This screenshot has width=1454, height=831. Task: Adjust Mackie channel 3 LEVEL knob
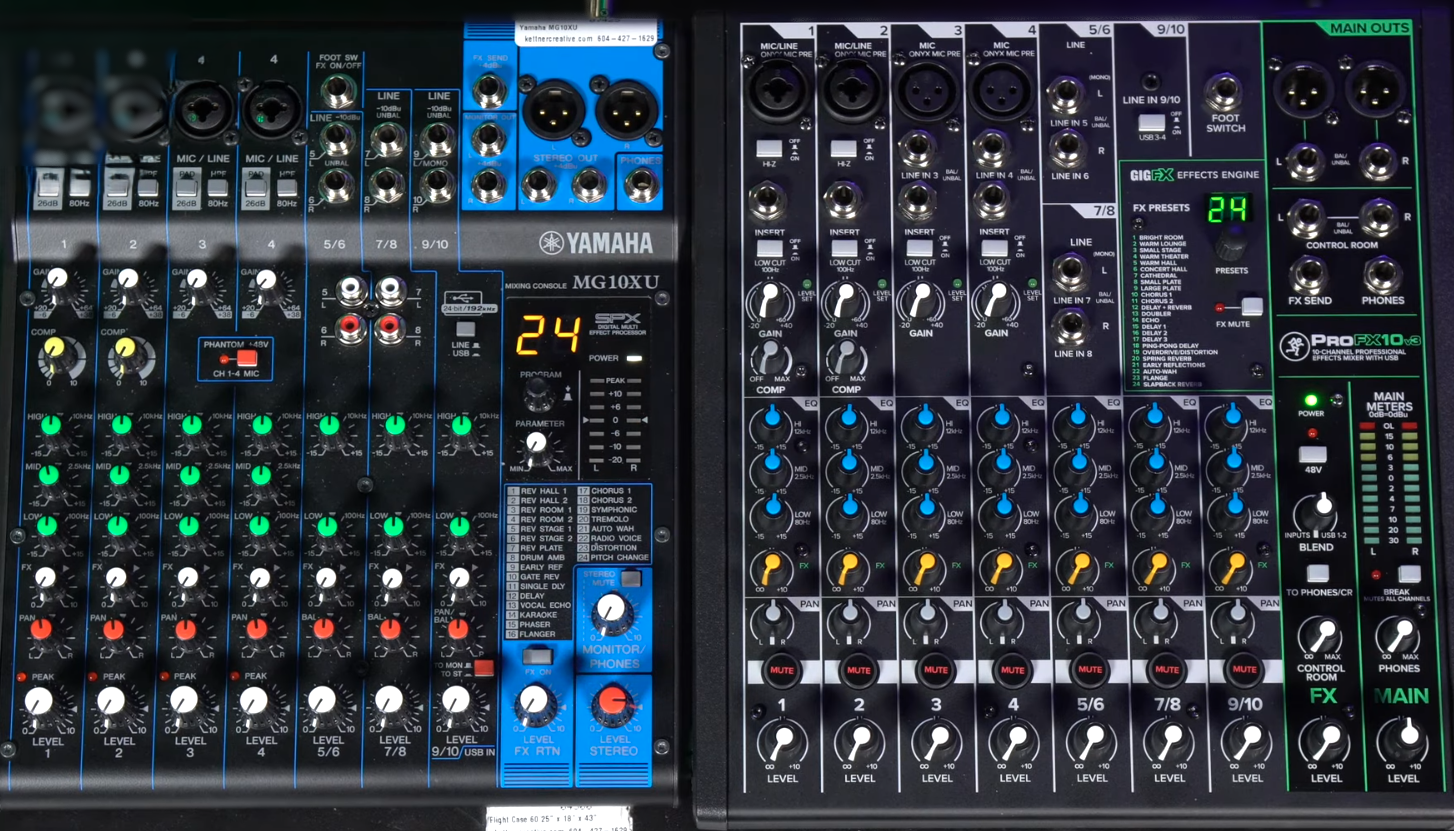[937, 743]
